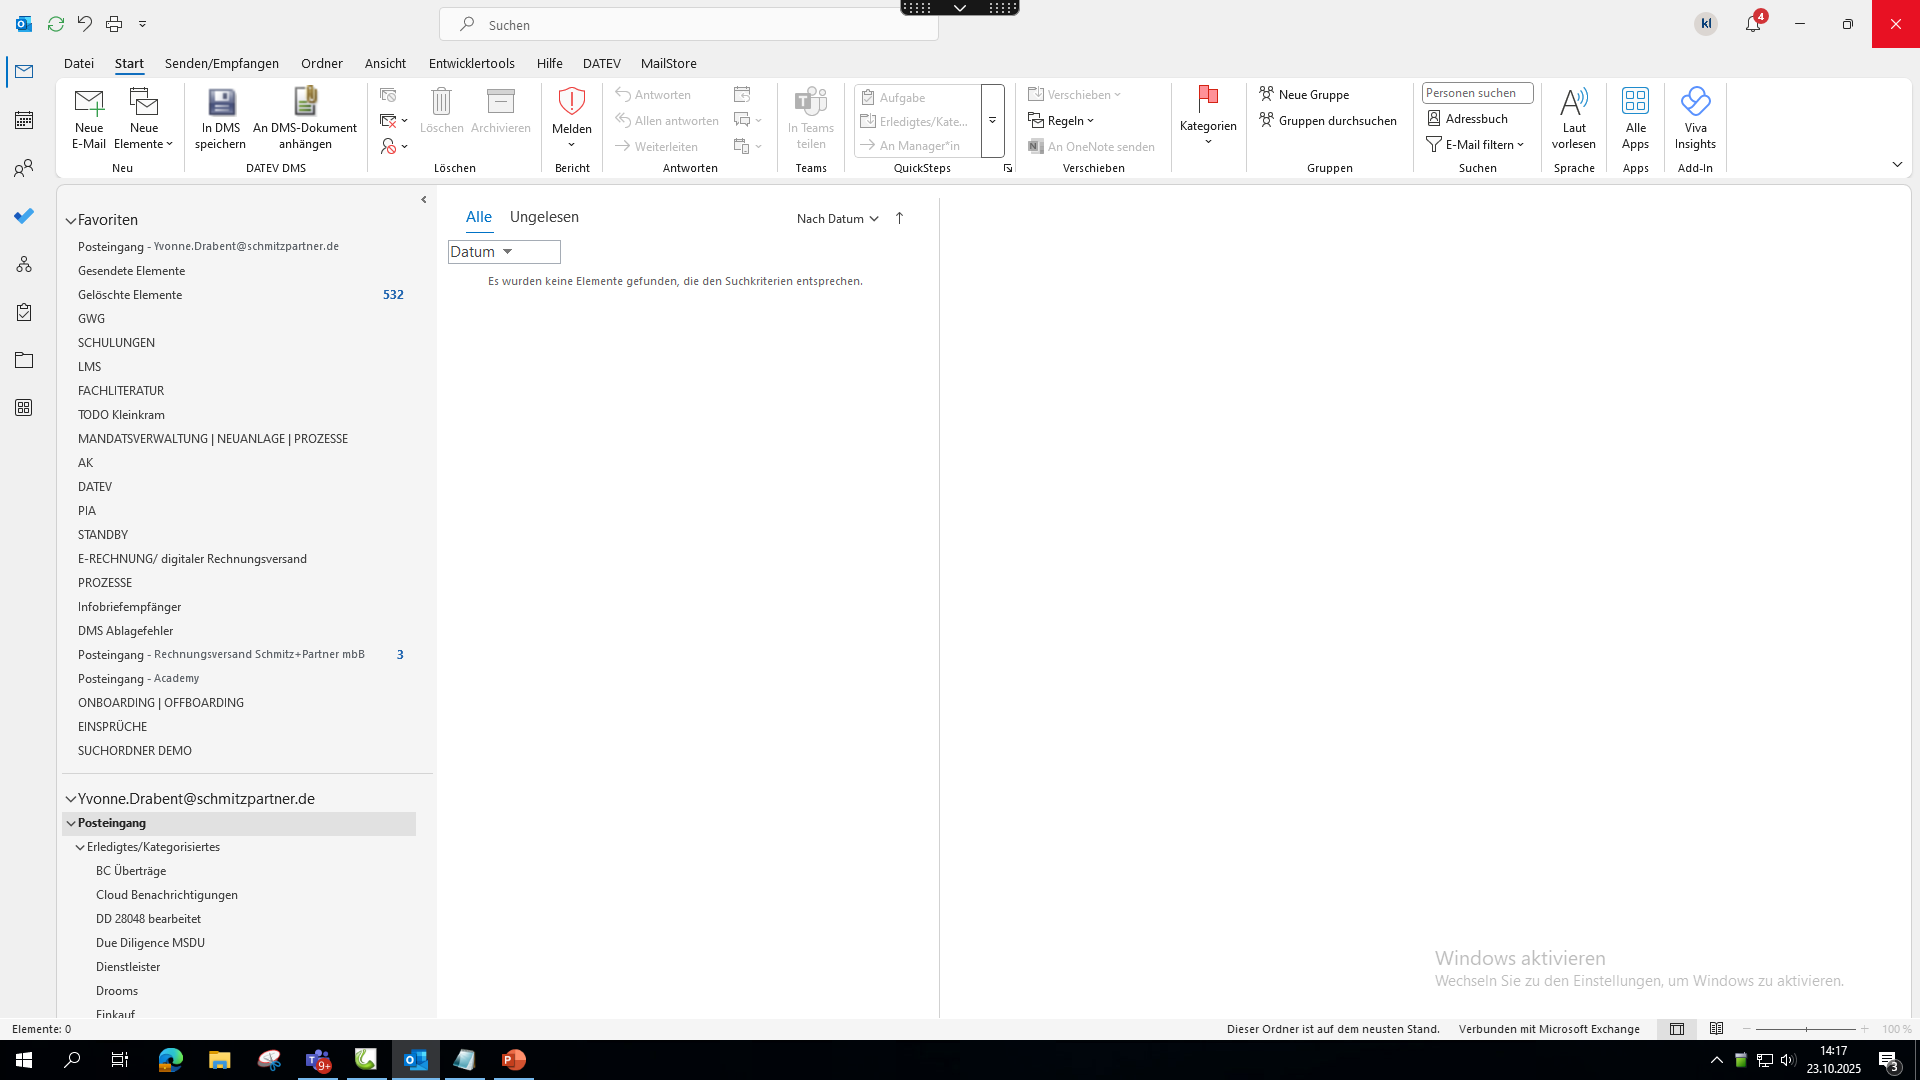Open the Windows Start menu
The image size is (1920, 1080).
pyautogui.click(x=24, y=1060)
